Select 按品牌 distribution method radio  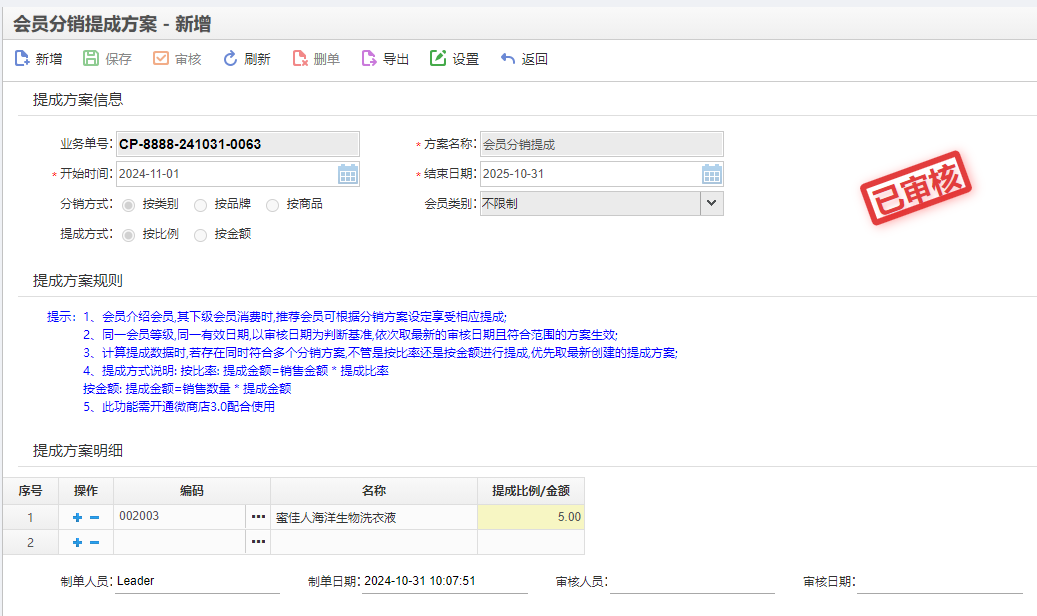[x=200, y=205]
